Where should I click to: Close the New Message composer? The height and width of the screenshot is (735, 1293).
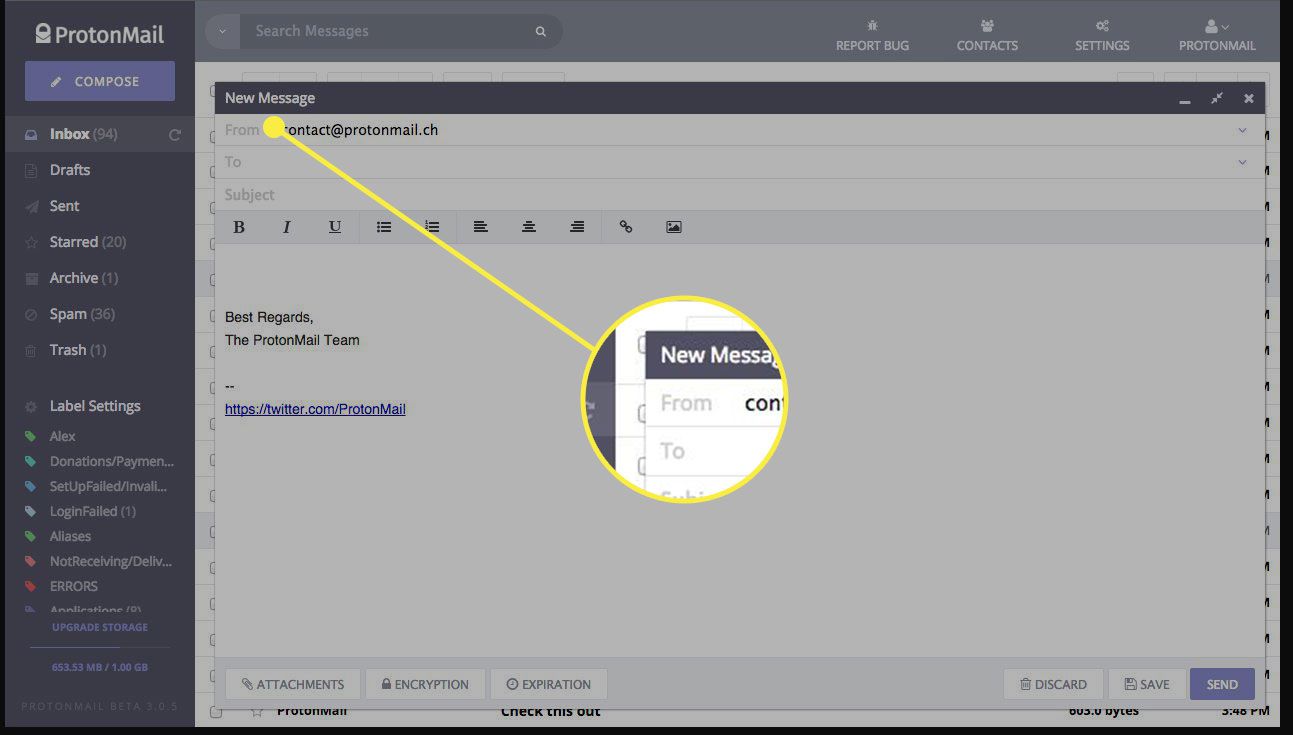click(x=1249, y=98)
